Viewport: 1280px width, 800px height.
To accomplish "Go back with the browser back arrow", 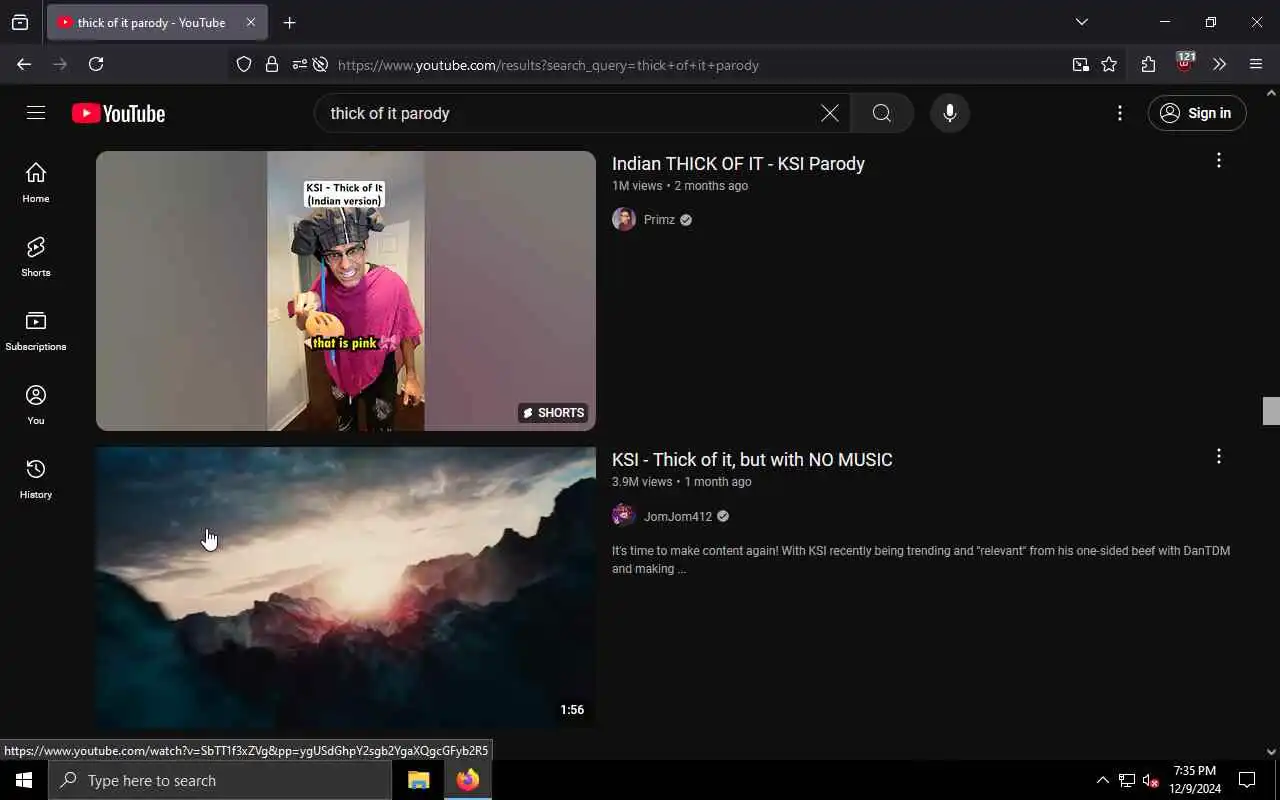I will (x=24, y=64).
